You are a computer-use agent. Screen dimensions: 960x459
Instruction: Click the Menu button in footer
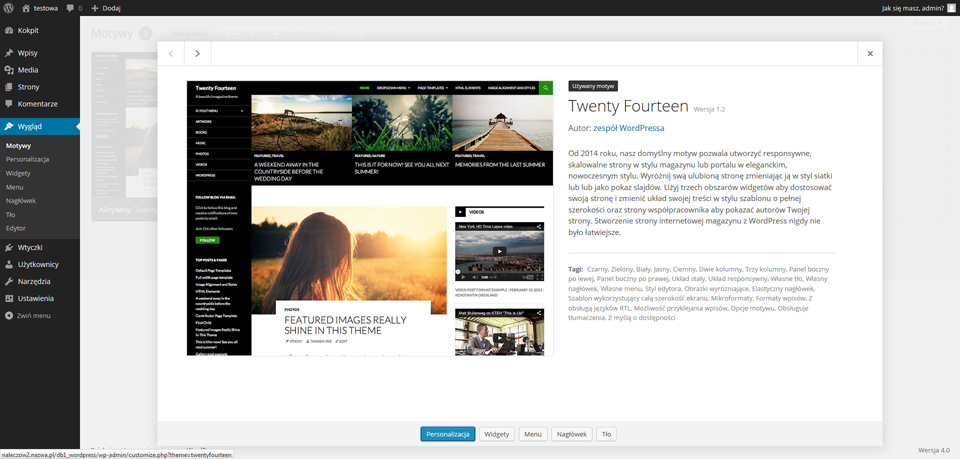pyautogui.click(x=533, y=434)
